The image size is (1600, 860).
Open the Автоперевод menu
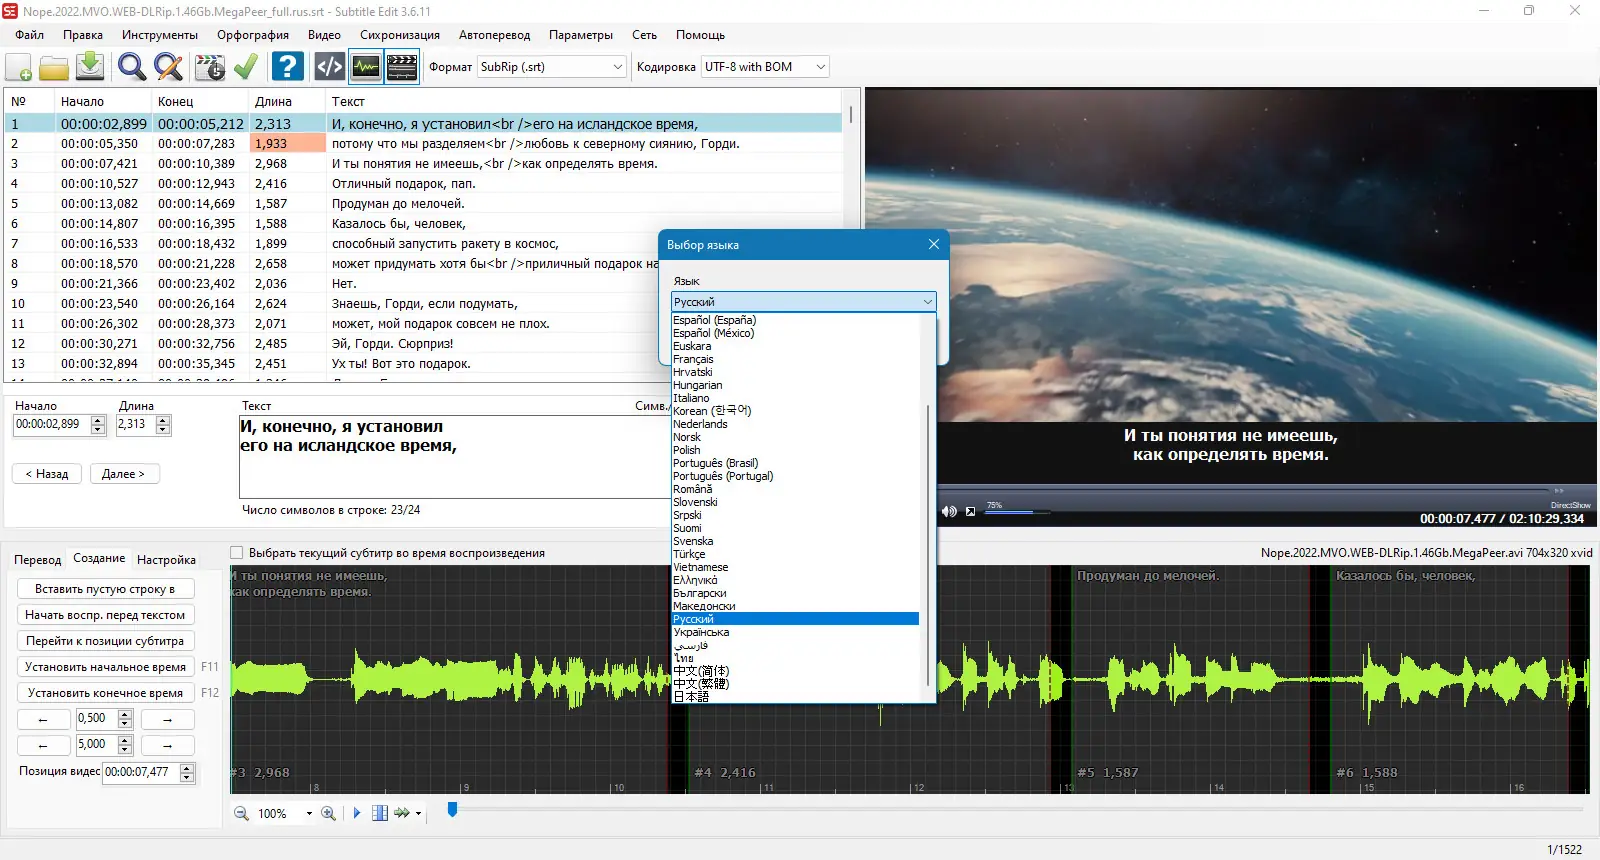pos(494,35)
